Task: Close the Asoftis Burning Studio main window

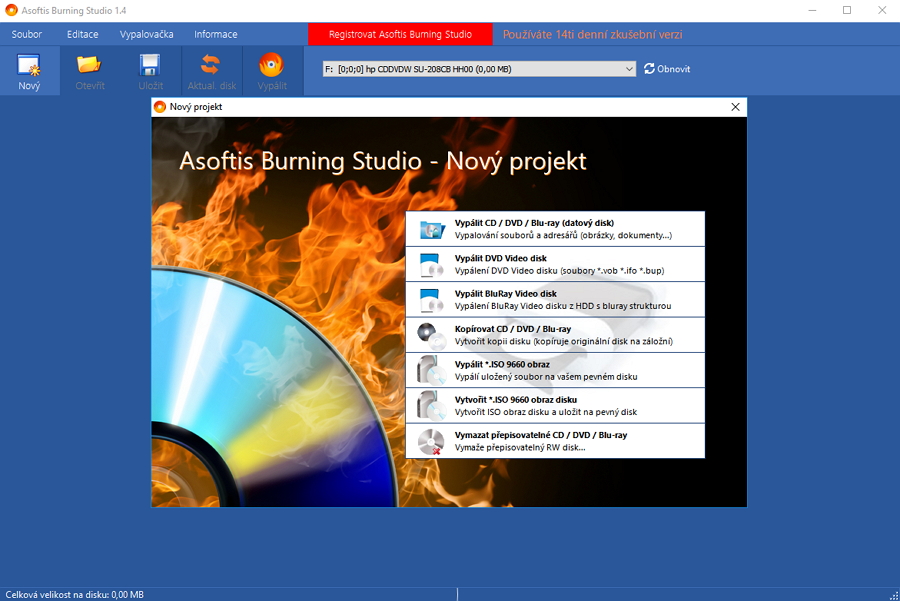Action: (x=882, y=10)
